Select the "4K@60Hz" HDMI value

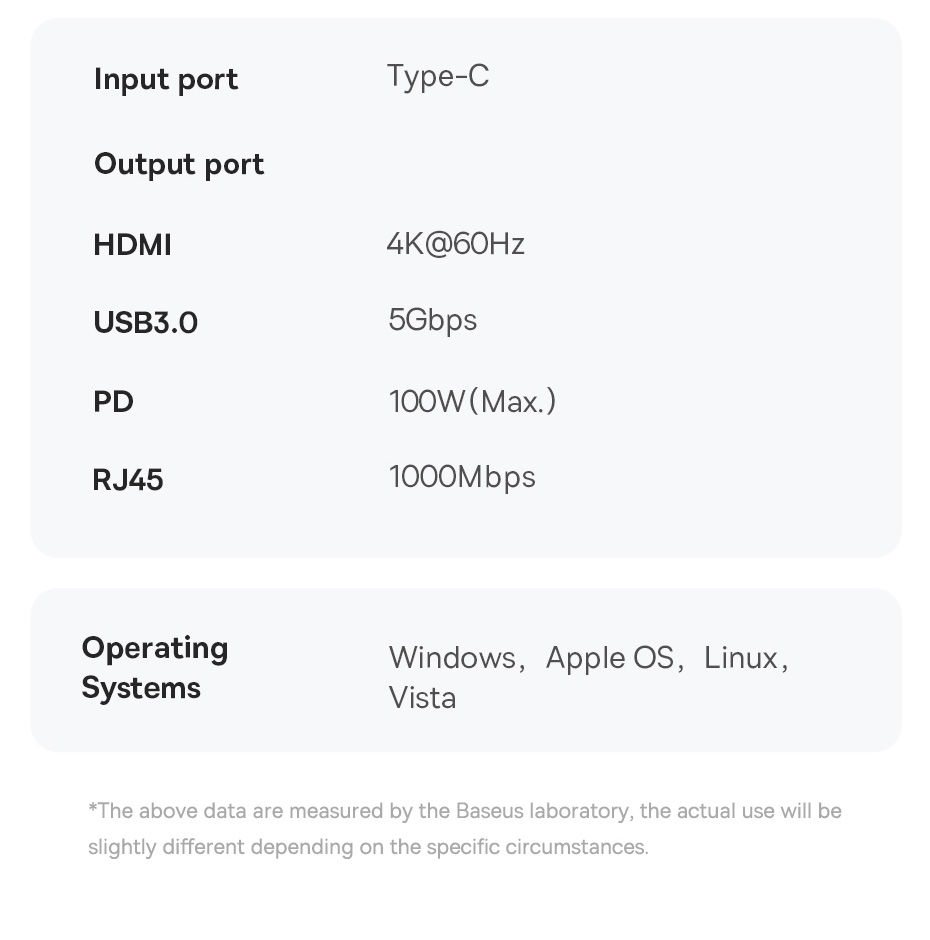pos(455,244)
